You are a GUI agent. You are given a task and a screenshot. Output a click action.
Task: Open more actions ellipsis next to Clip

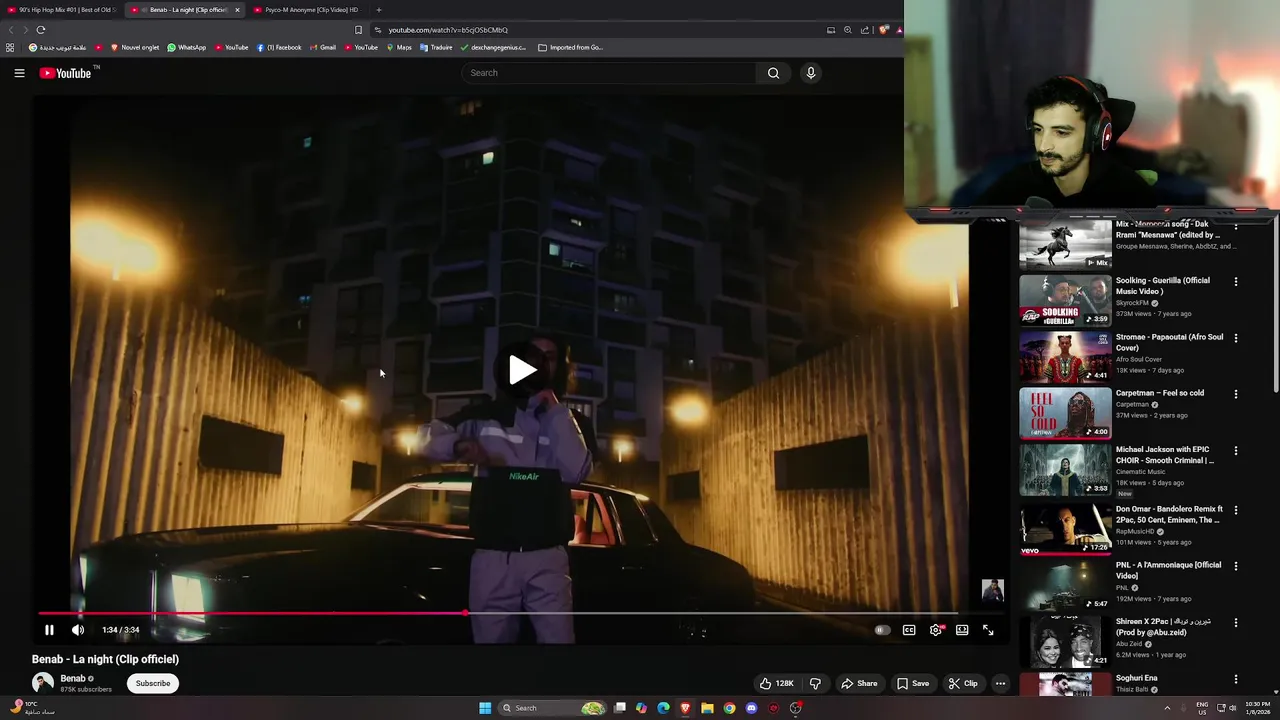[x=1000, y=684]
